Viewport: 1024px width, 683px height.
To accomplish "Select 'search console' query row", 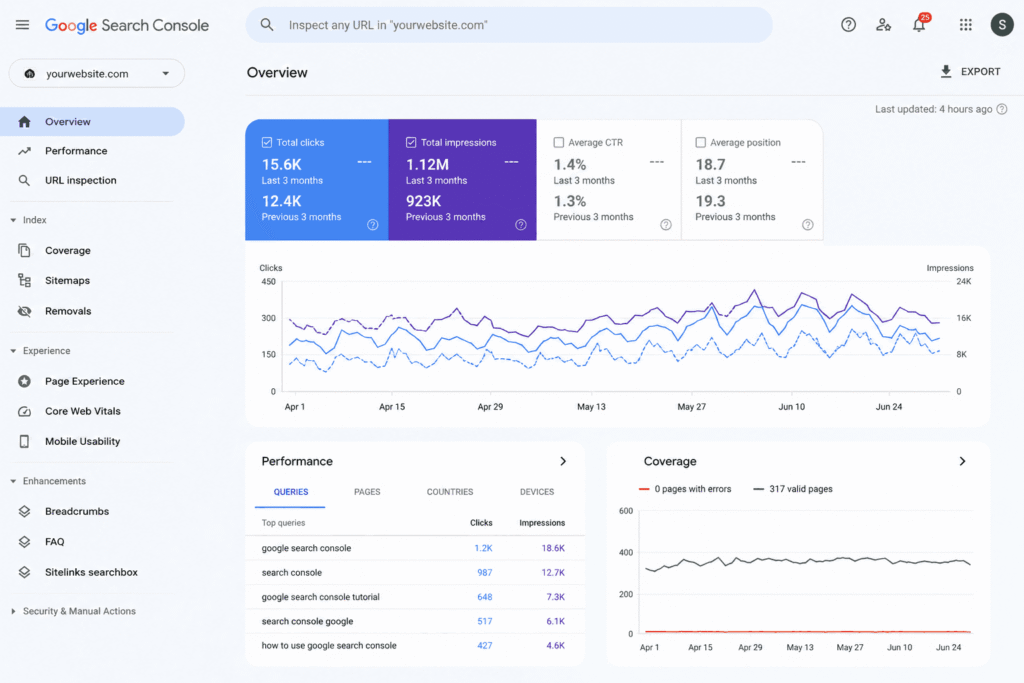I will tap(415, 573).
